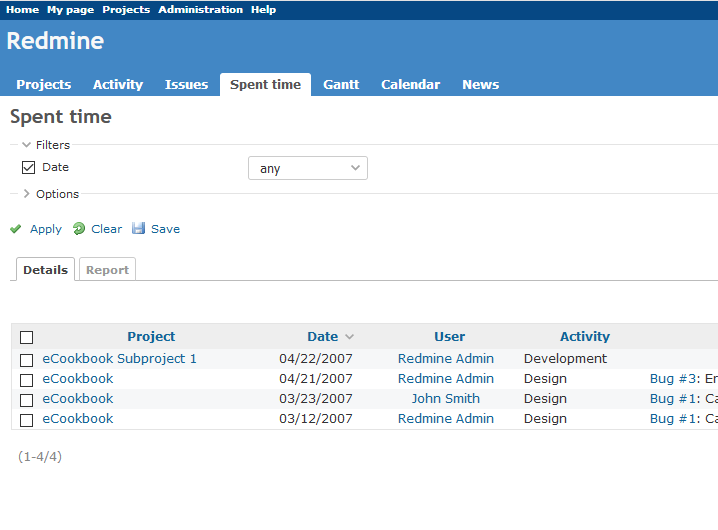Screen dimensions: 718x530
Task: Click the 04/22/2007 date cell
Action: (x=316, y=359)
